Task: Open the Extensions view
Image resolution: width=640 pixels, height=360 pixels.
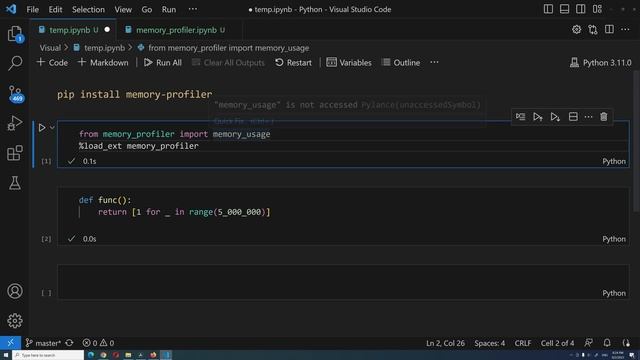Action: [x=15, y=153]
